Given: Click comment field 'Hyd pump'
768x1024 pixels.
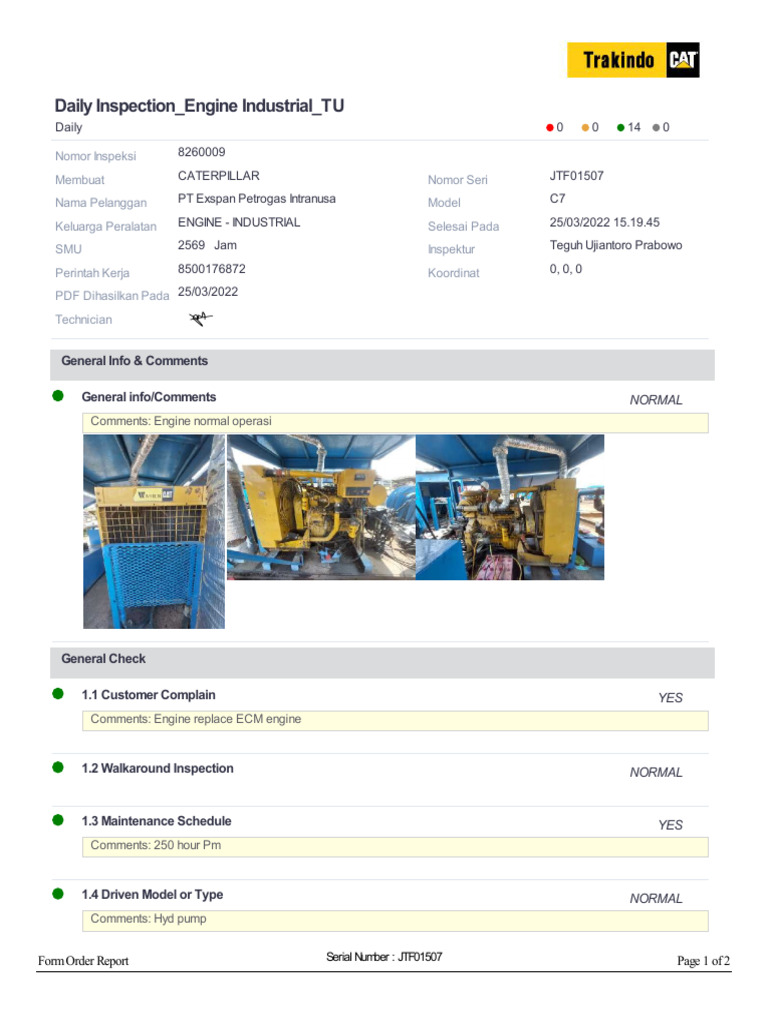Looking at the screenshot, I should 395,920.
